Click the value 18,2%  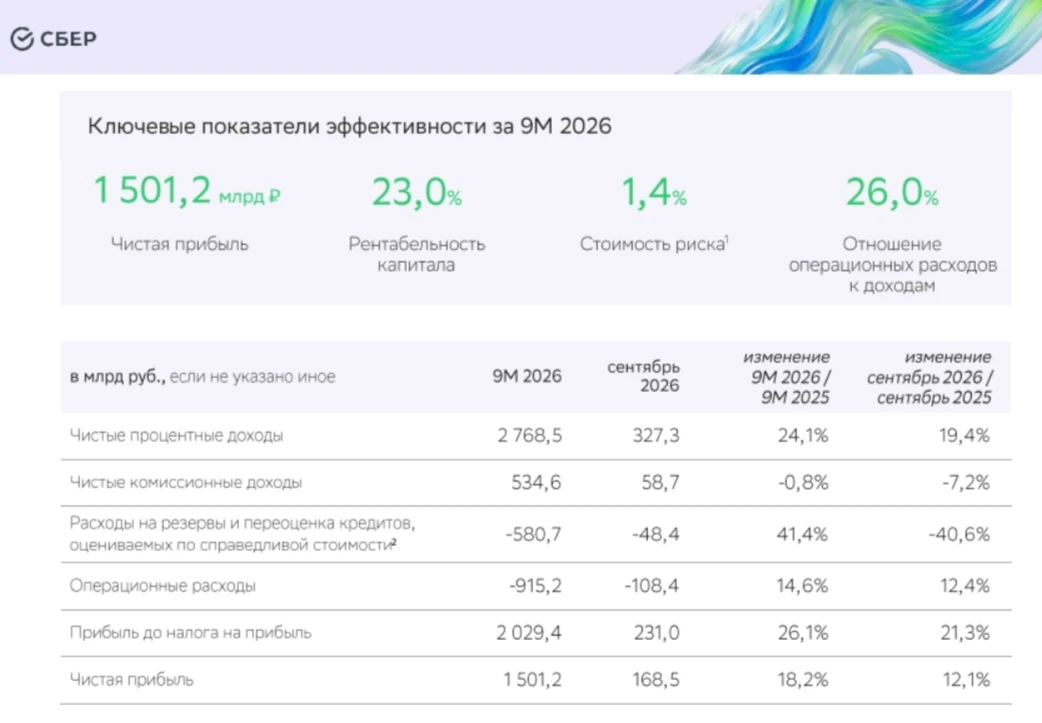[803, 680]
